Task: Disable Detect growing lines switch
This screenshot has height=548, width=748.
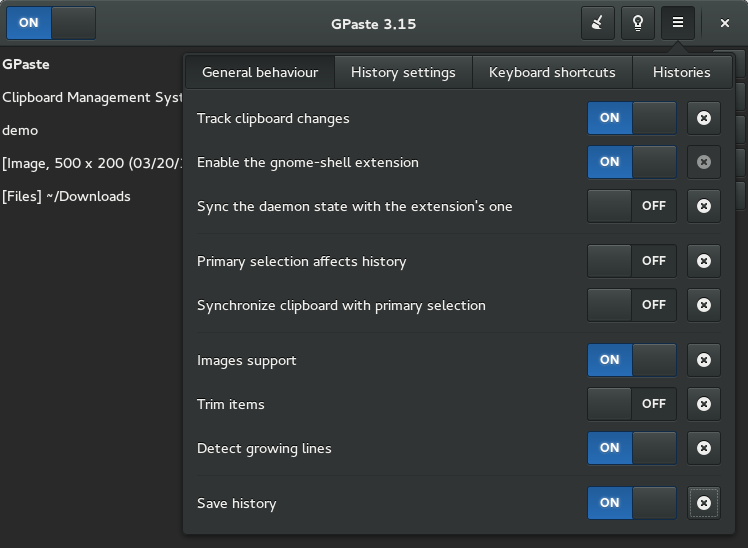Action: coord(632,448)
